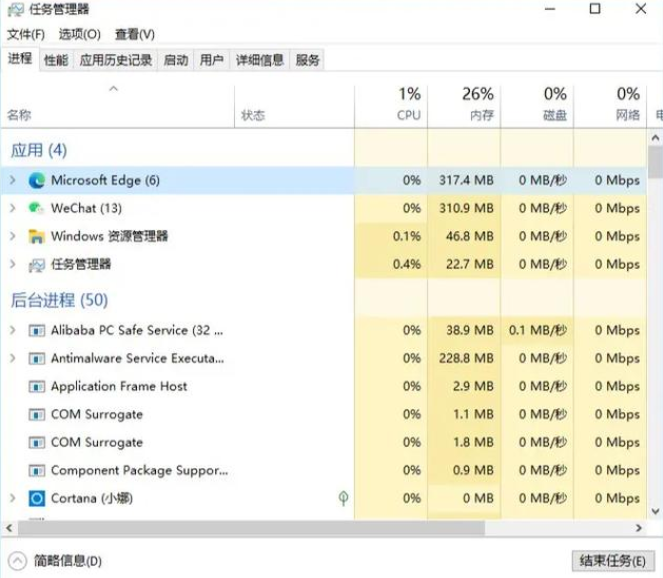Sort by the 磁盘 column header

tap(537, 106)
